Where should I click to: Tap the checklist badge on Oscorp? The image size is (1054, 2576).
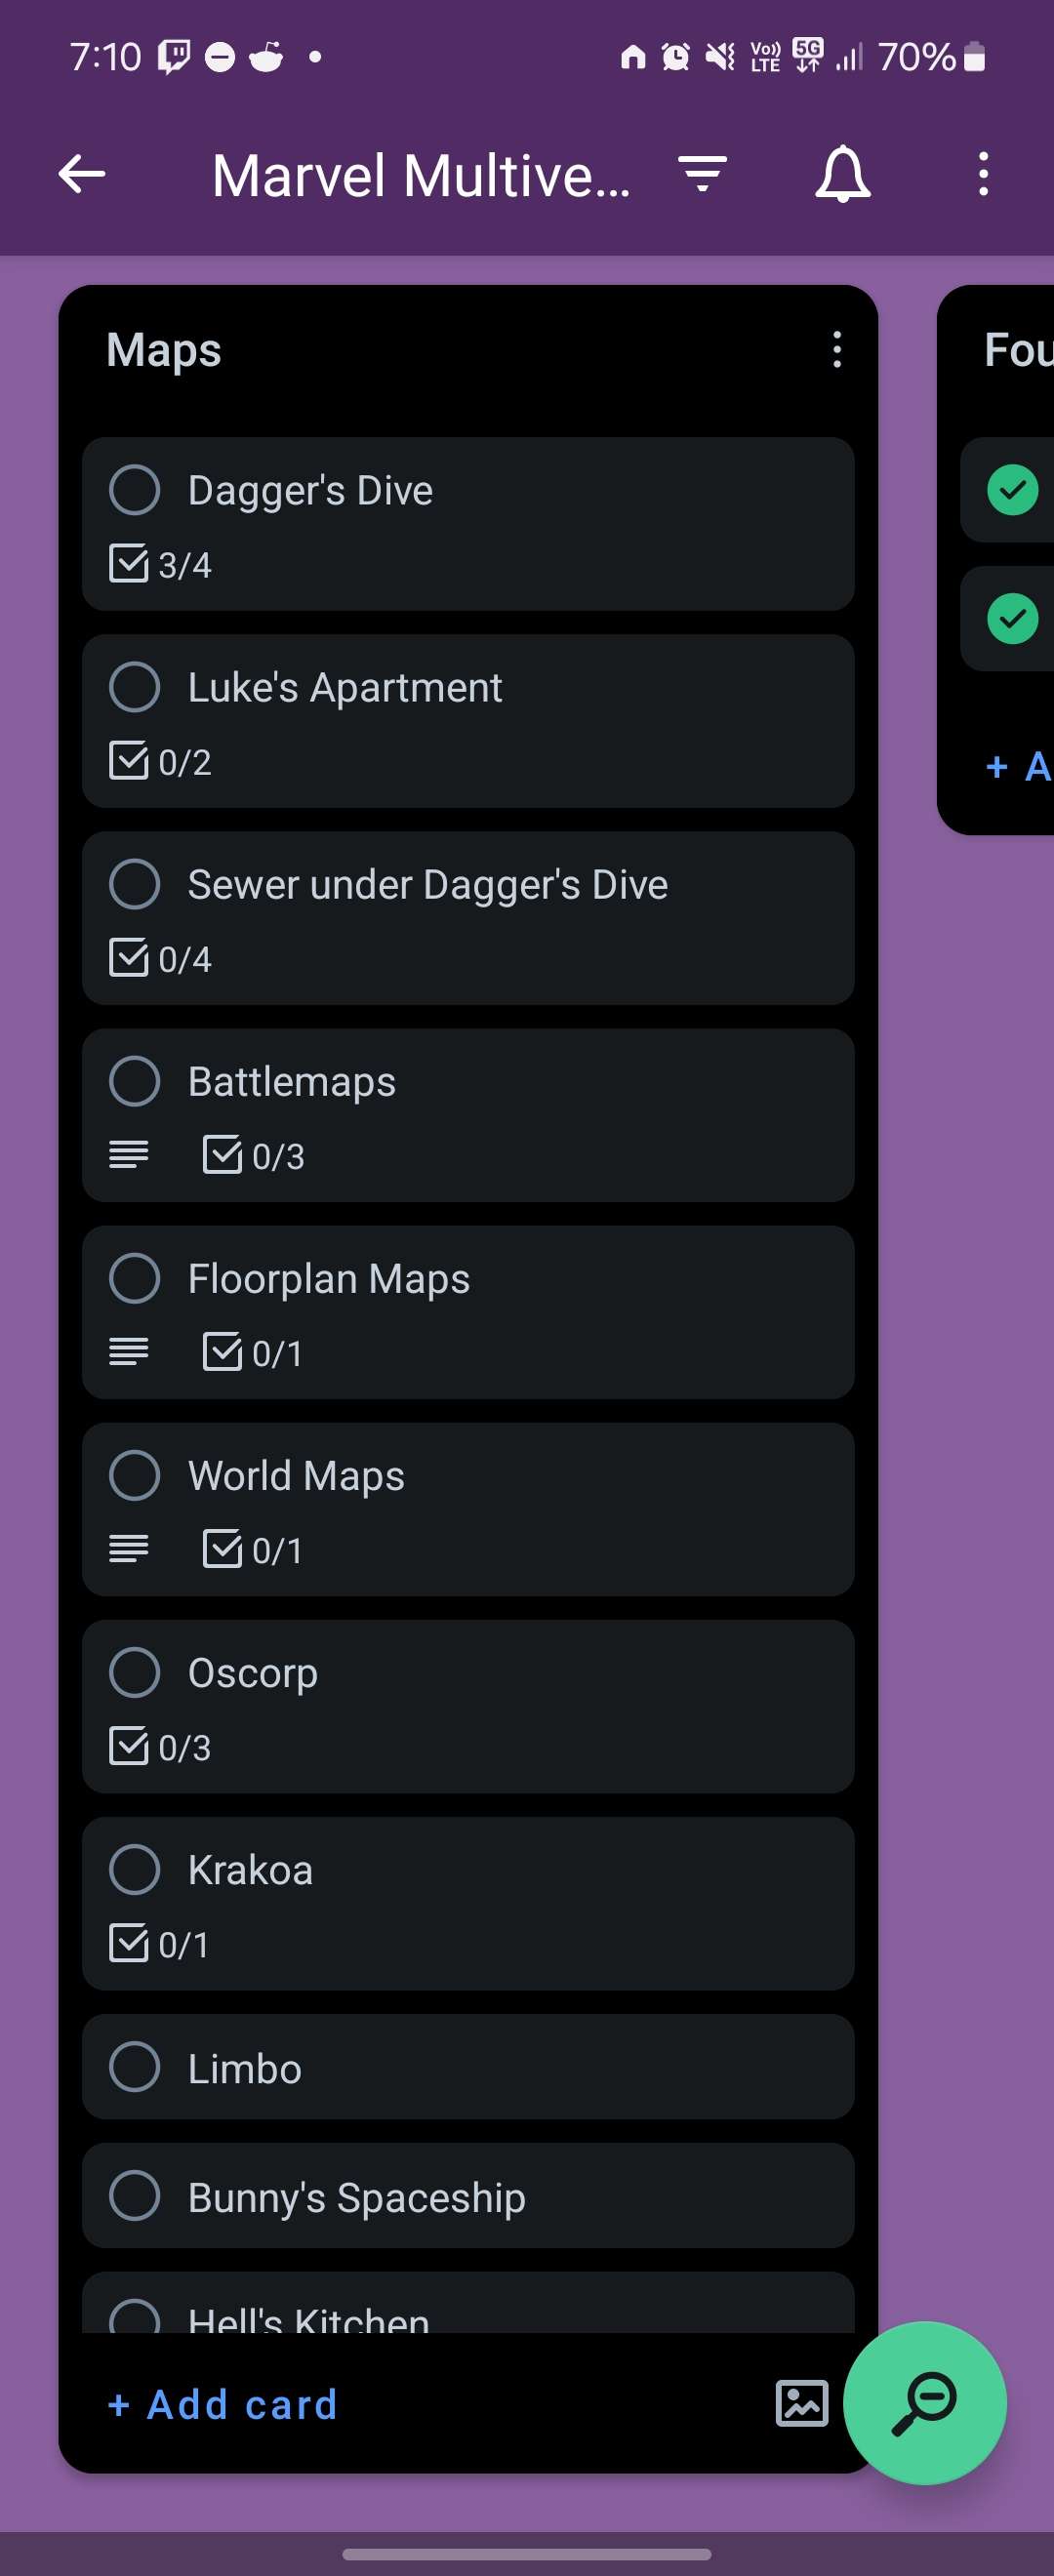click(x=160, y=1746)
